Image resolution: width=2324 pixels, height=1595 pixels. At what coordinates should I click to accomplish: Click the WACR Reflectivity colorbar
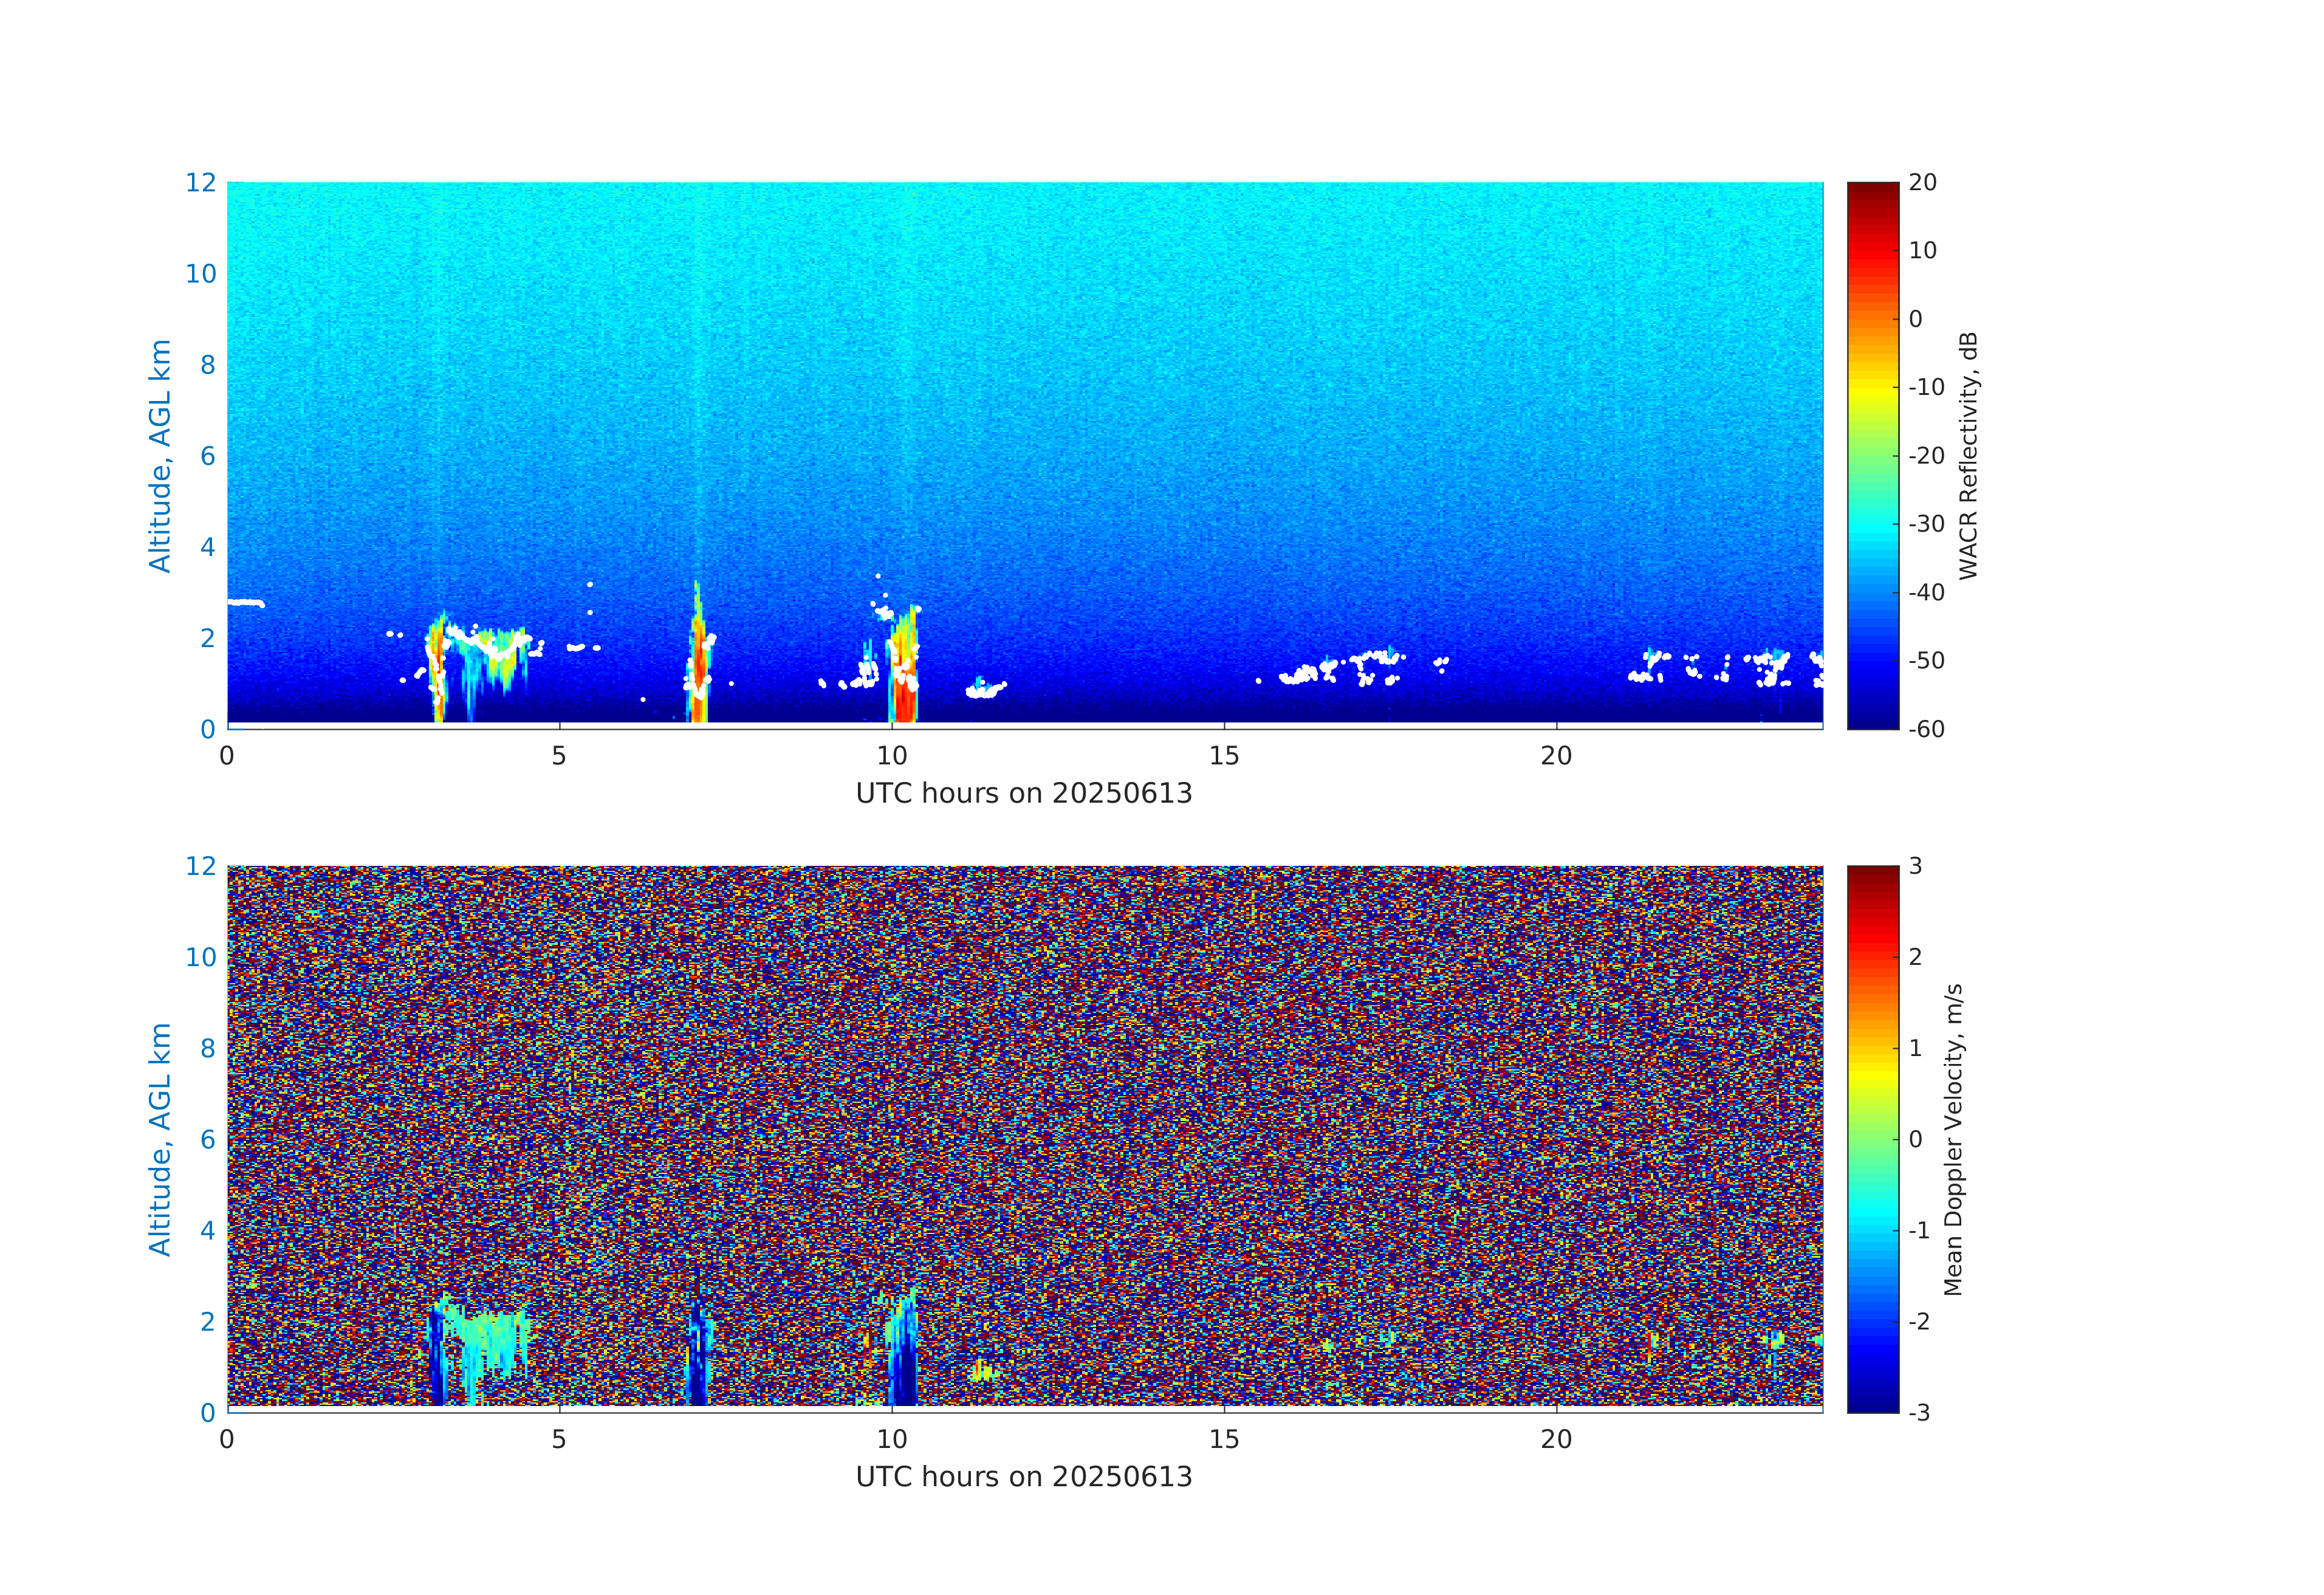pos(1872,455)
